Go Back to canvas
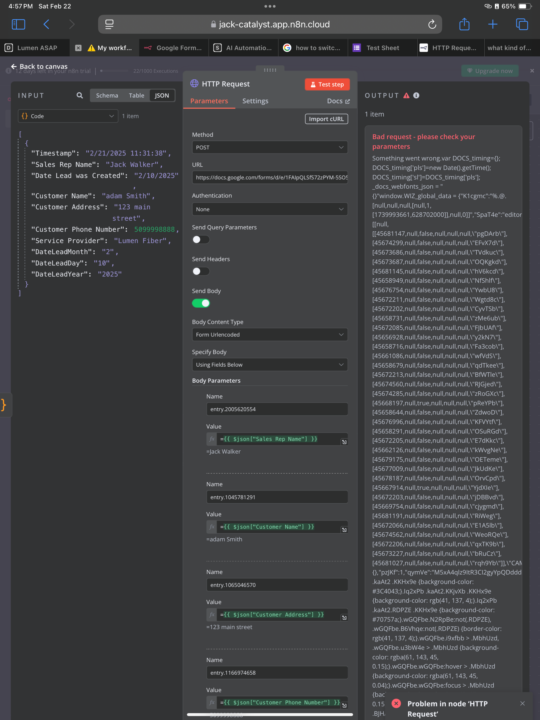The height and width of the screenshot is (720, 540). click(x=39, y=67)
